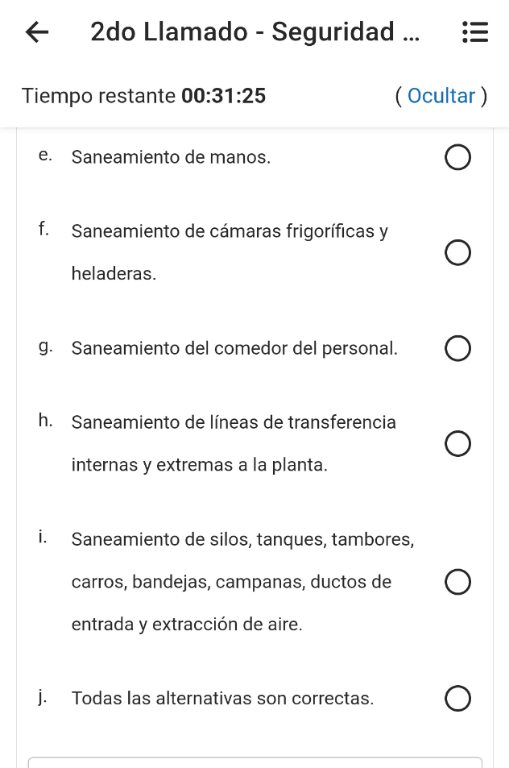Click the quiz title 2do Llamado - Seguridad
The width and height of the screenshot is (509, 768).
point(255,32)
